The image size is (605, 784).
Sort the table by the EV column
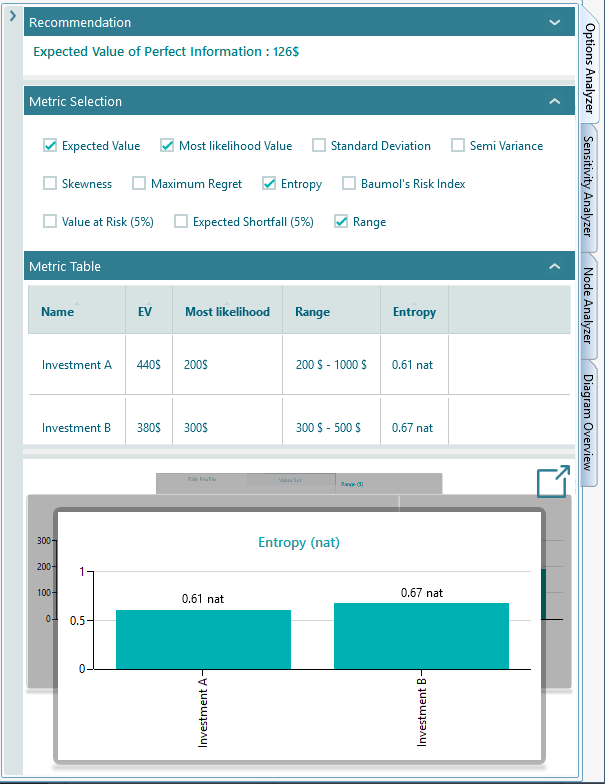[145, 311]
